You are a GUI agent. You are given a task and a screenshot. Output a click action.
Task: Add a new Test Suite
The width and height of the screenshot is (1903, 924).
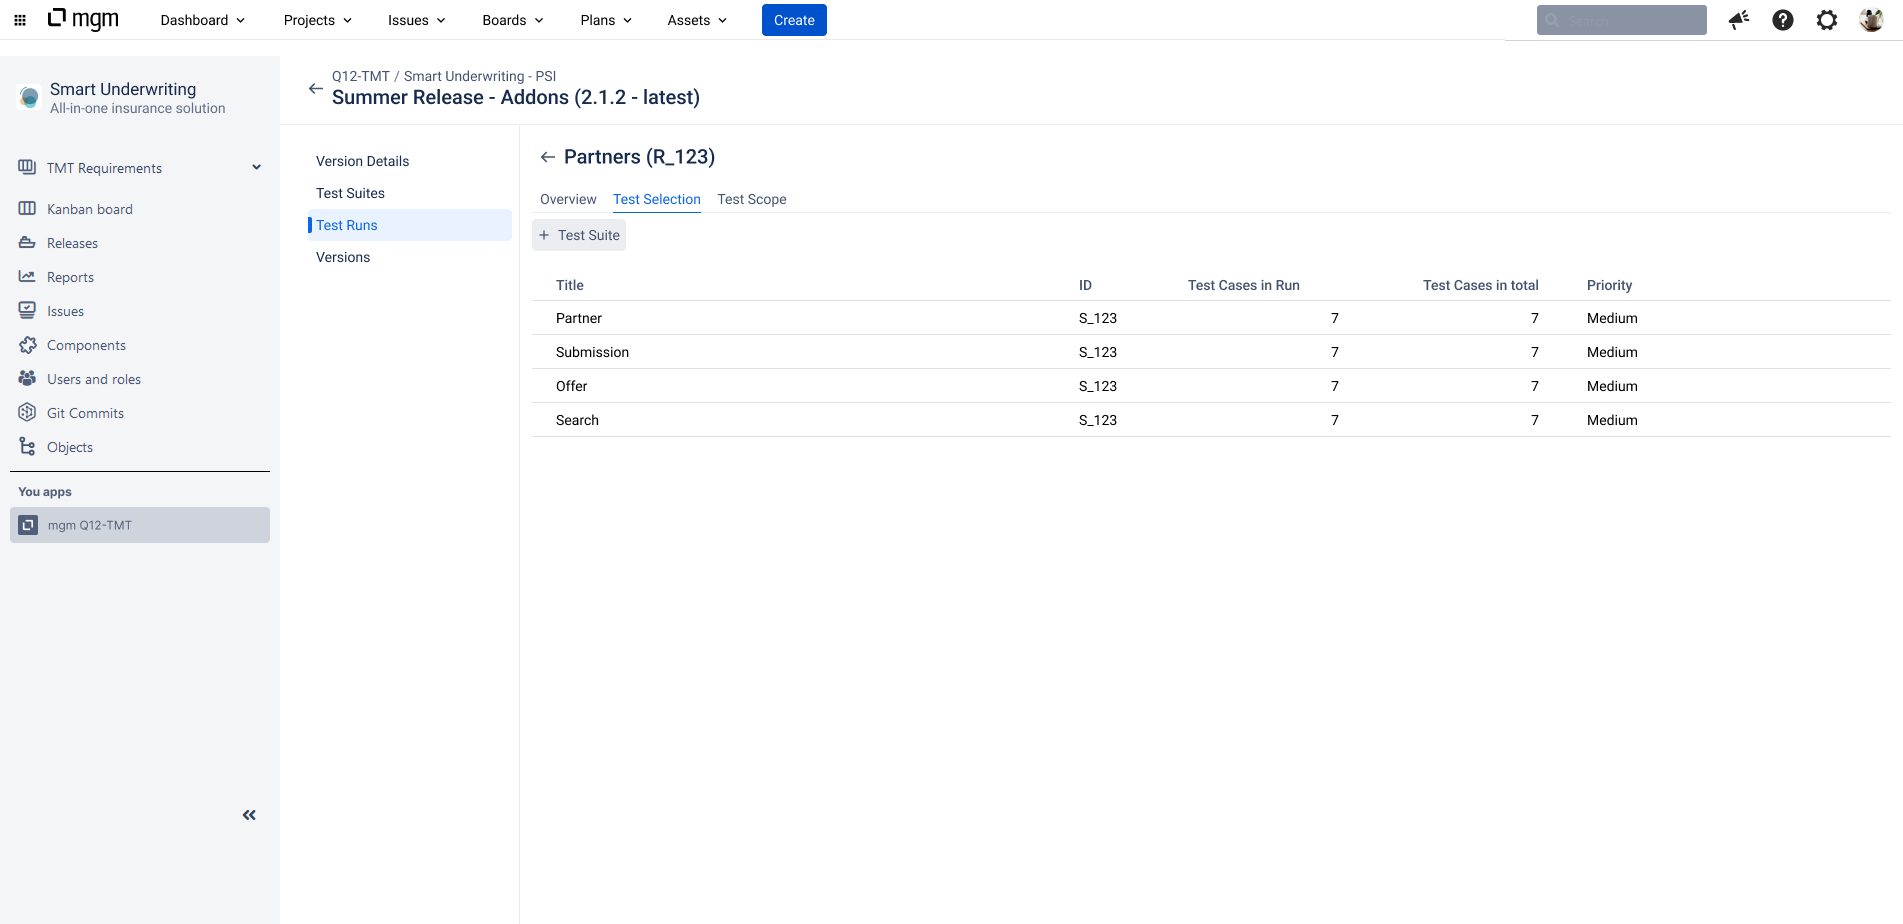[x=579, y=235]
